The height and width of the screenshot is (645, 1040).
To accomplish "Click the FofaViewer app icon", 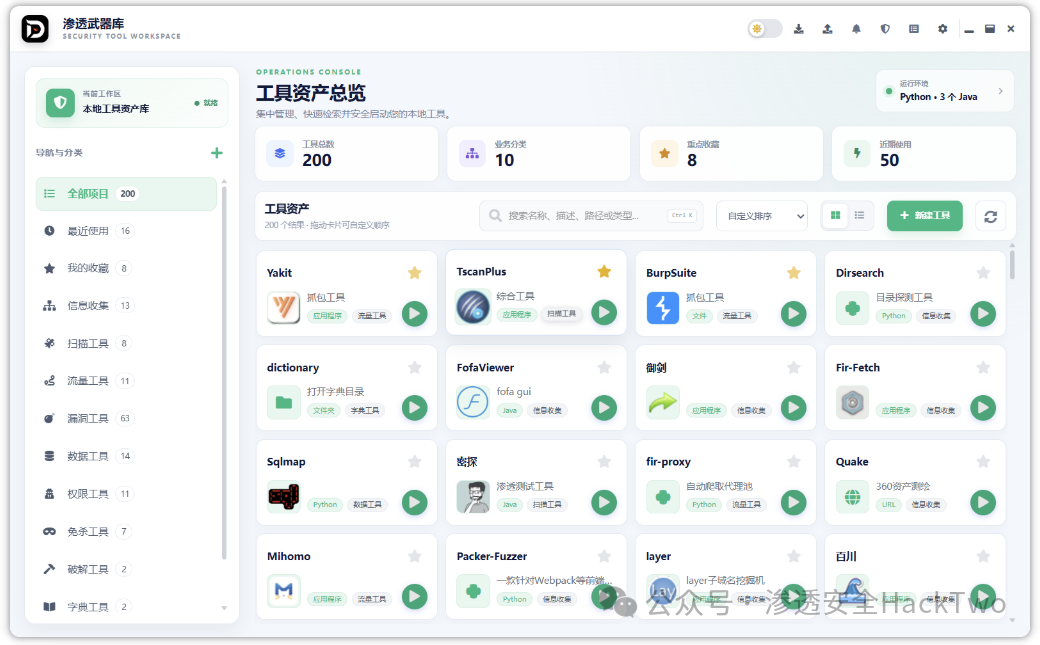I will click(x=473, y=402).
